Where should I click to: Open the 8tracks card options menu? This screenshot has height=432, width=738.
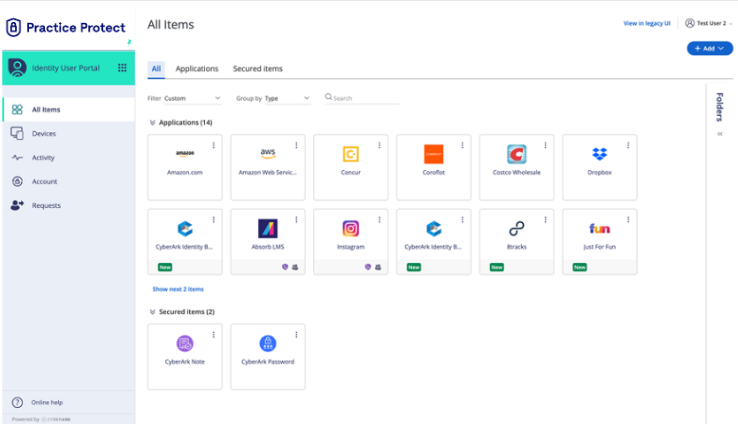[x=545, y=220]
